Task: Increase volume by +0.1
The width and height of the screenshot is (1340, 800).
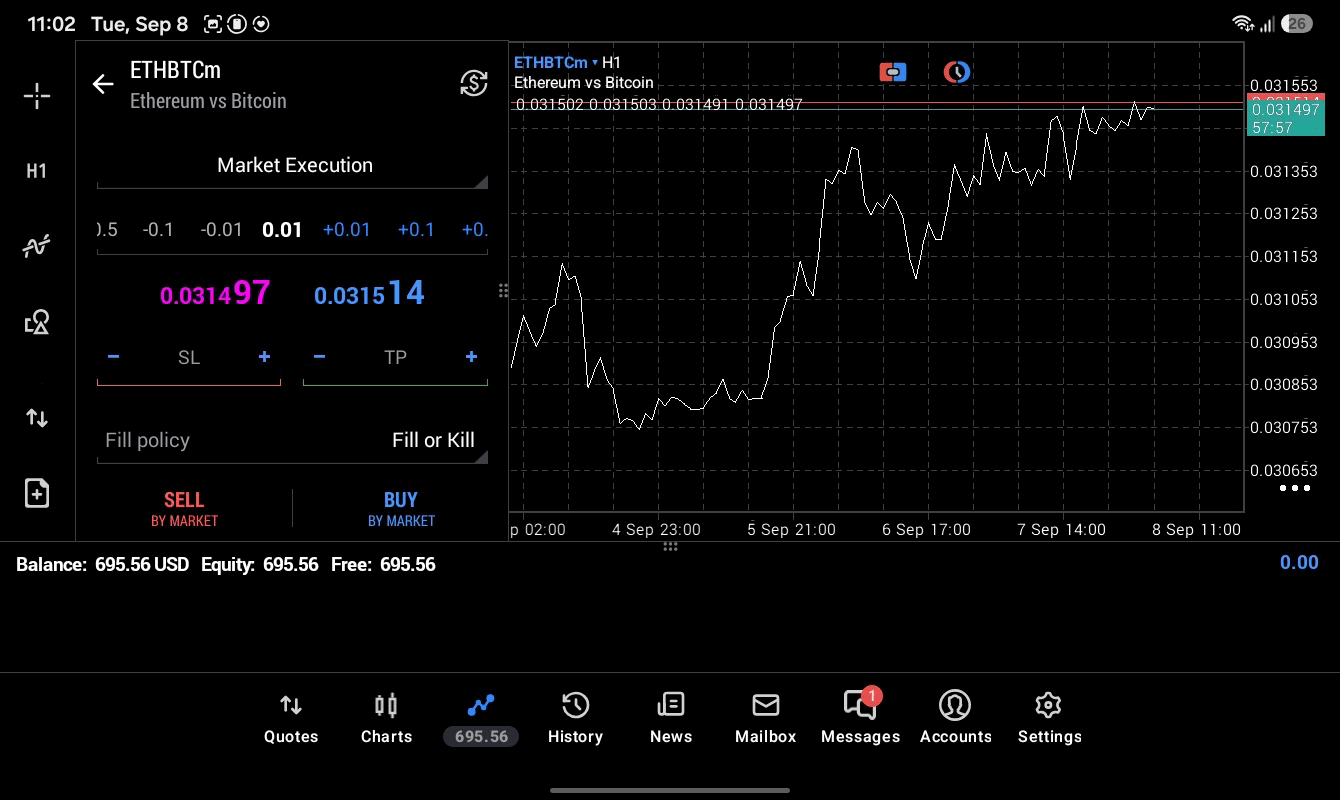Action: point(416,230)
